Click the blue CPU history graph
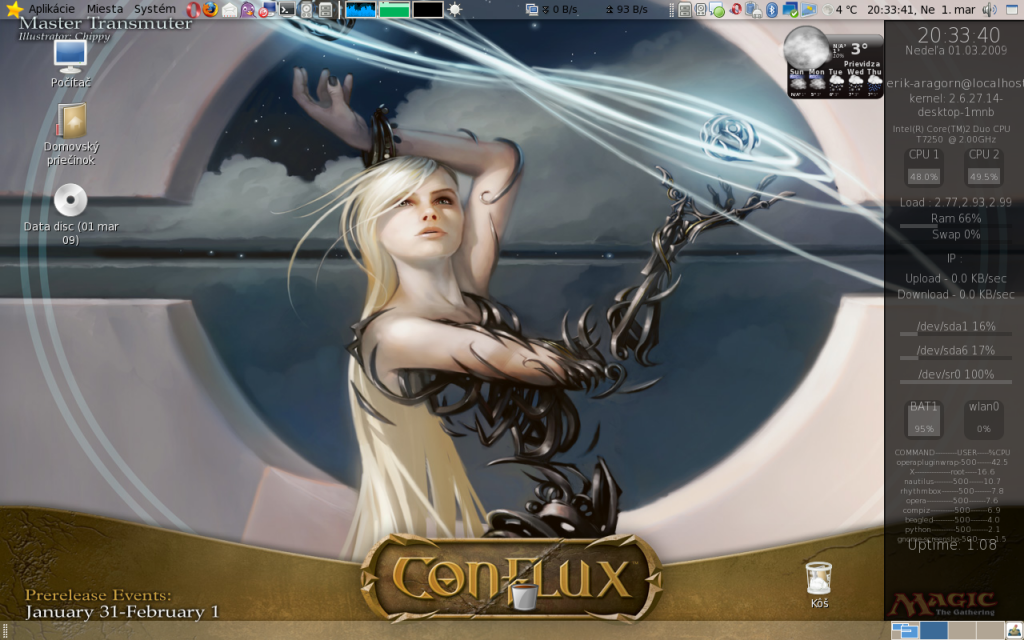 [x=360, y=9]
